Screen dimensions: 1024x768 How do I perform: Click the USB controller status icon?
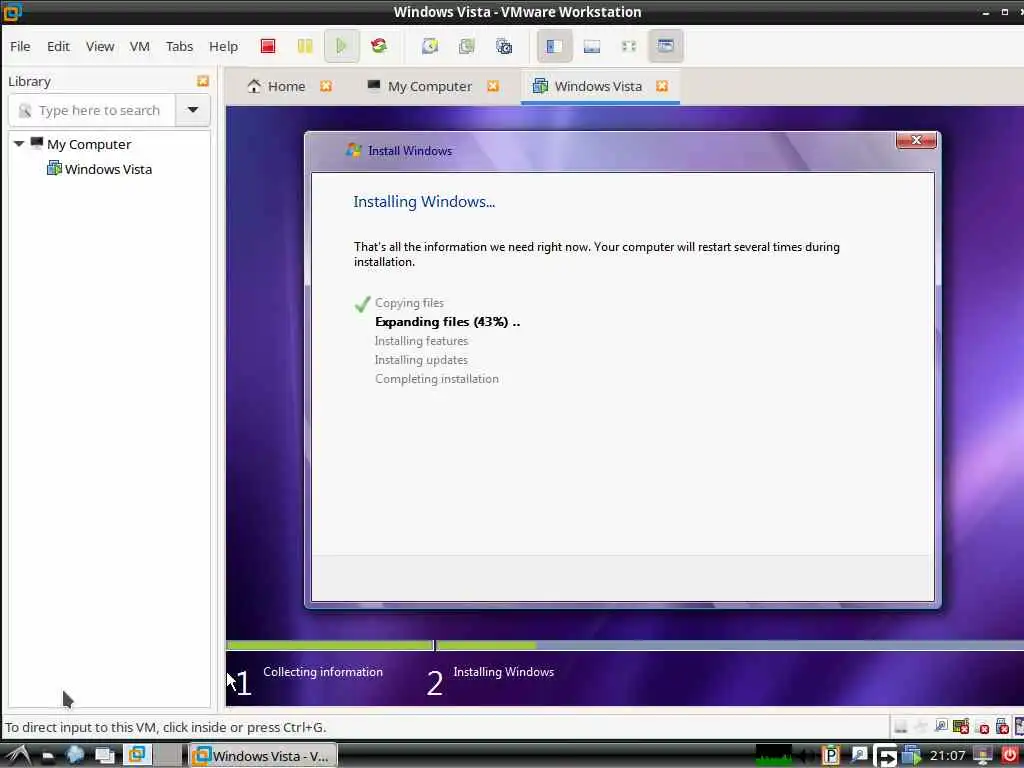click(x=1002, y=726)
